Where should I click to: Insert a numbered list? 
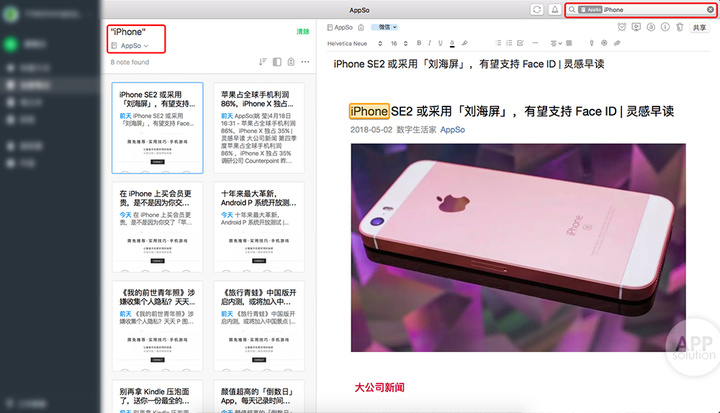click(509, 43)
